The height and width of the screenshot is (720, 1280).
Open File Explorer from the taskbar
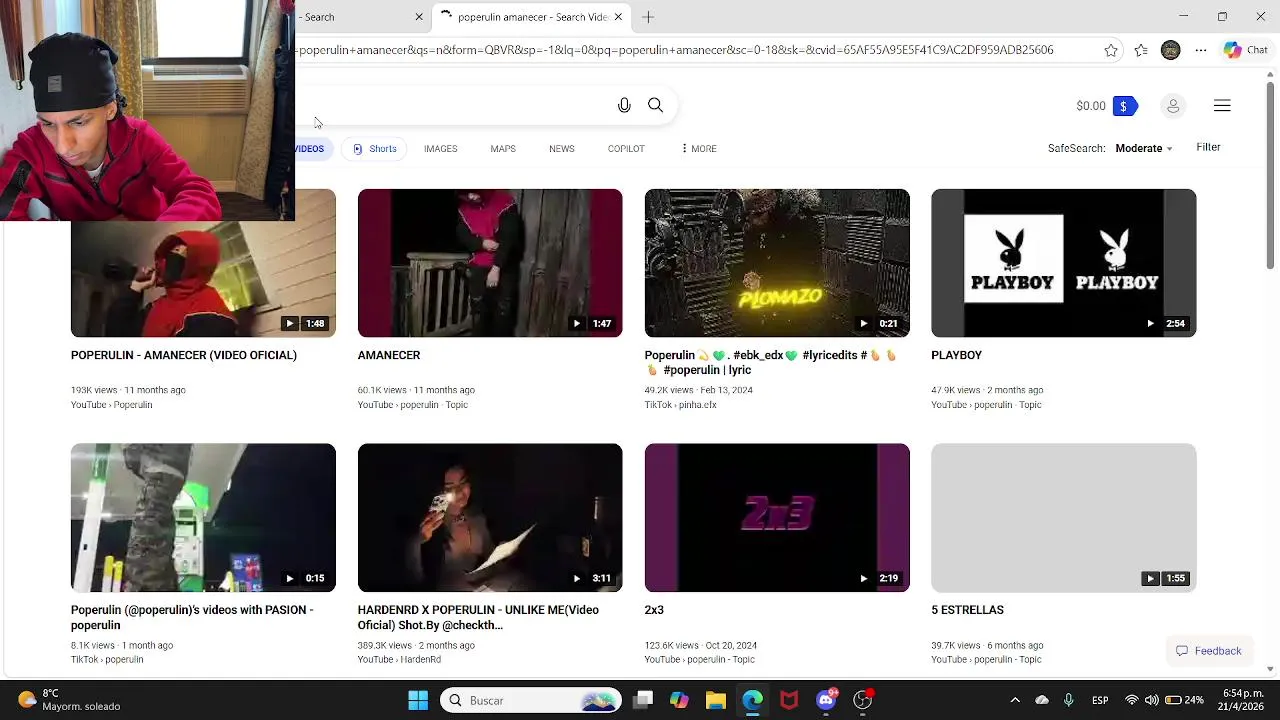pos(715,700)
